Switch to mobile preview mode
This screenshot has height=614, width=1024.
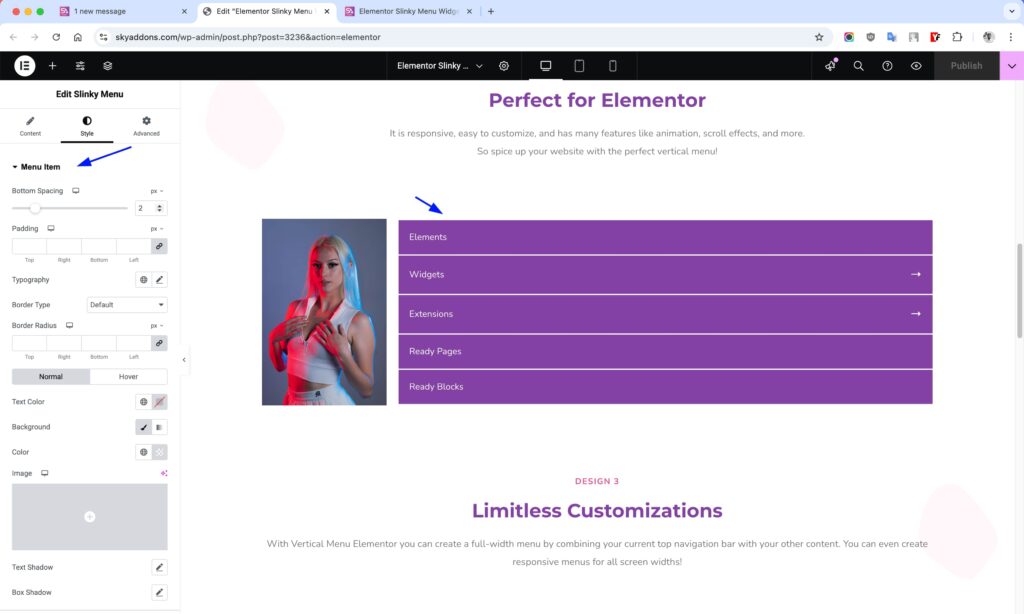pos(612,65)
